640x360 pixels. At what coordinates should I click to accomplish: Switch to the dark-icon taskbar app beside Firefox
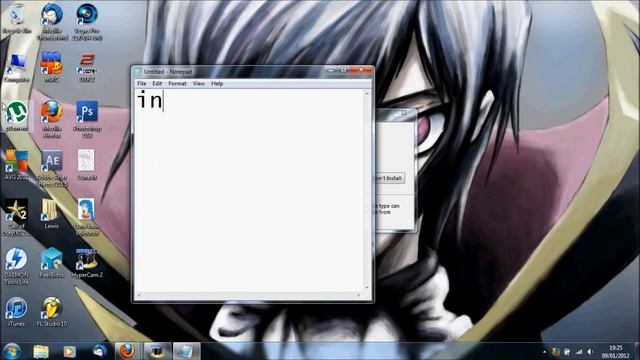click(157, 351)
